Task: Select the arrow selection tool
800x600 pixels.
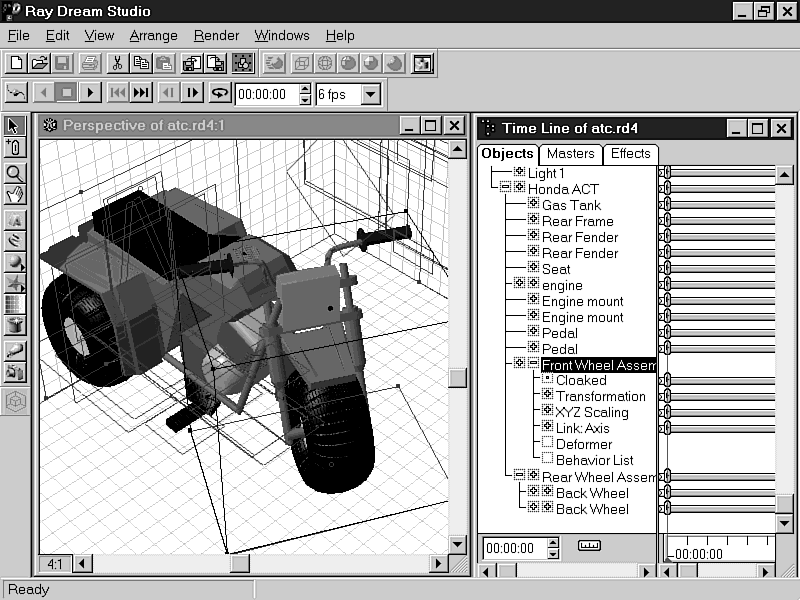Action: coord(15,126)
